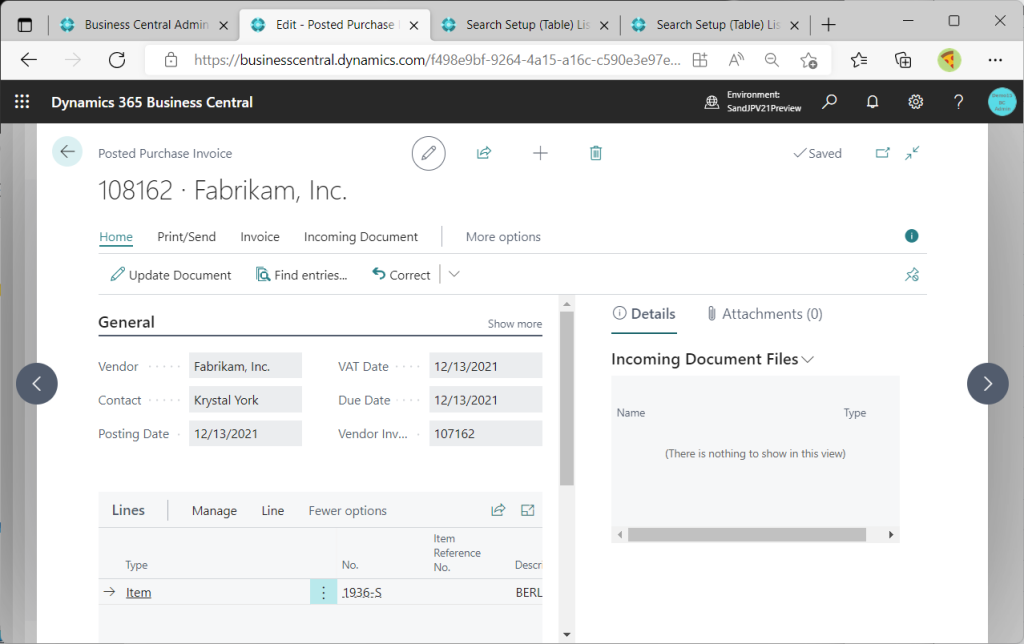Switch to Fewer options in Lines
The height and width of the screenshot is (644, 1024).
(x=347, y=511)
